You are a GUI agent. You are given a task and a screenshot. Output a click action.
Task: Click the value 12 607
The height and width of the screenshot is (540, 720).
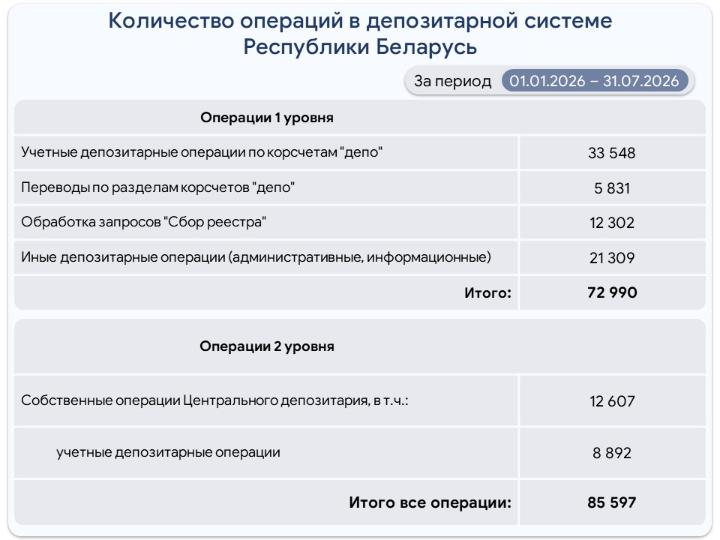pyautogui.click(x=612, y=401)
